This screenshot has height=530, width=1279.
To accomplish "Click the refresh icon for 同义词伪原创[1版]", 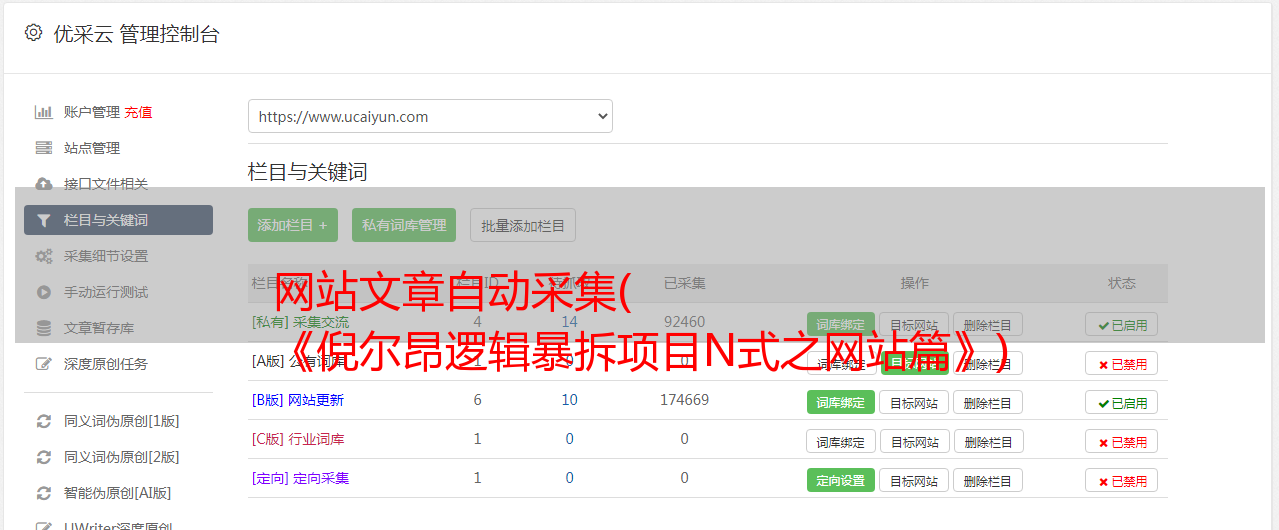I will tap(43, 421).
